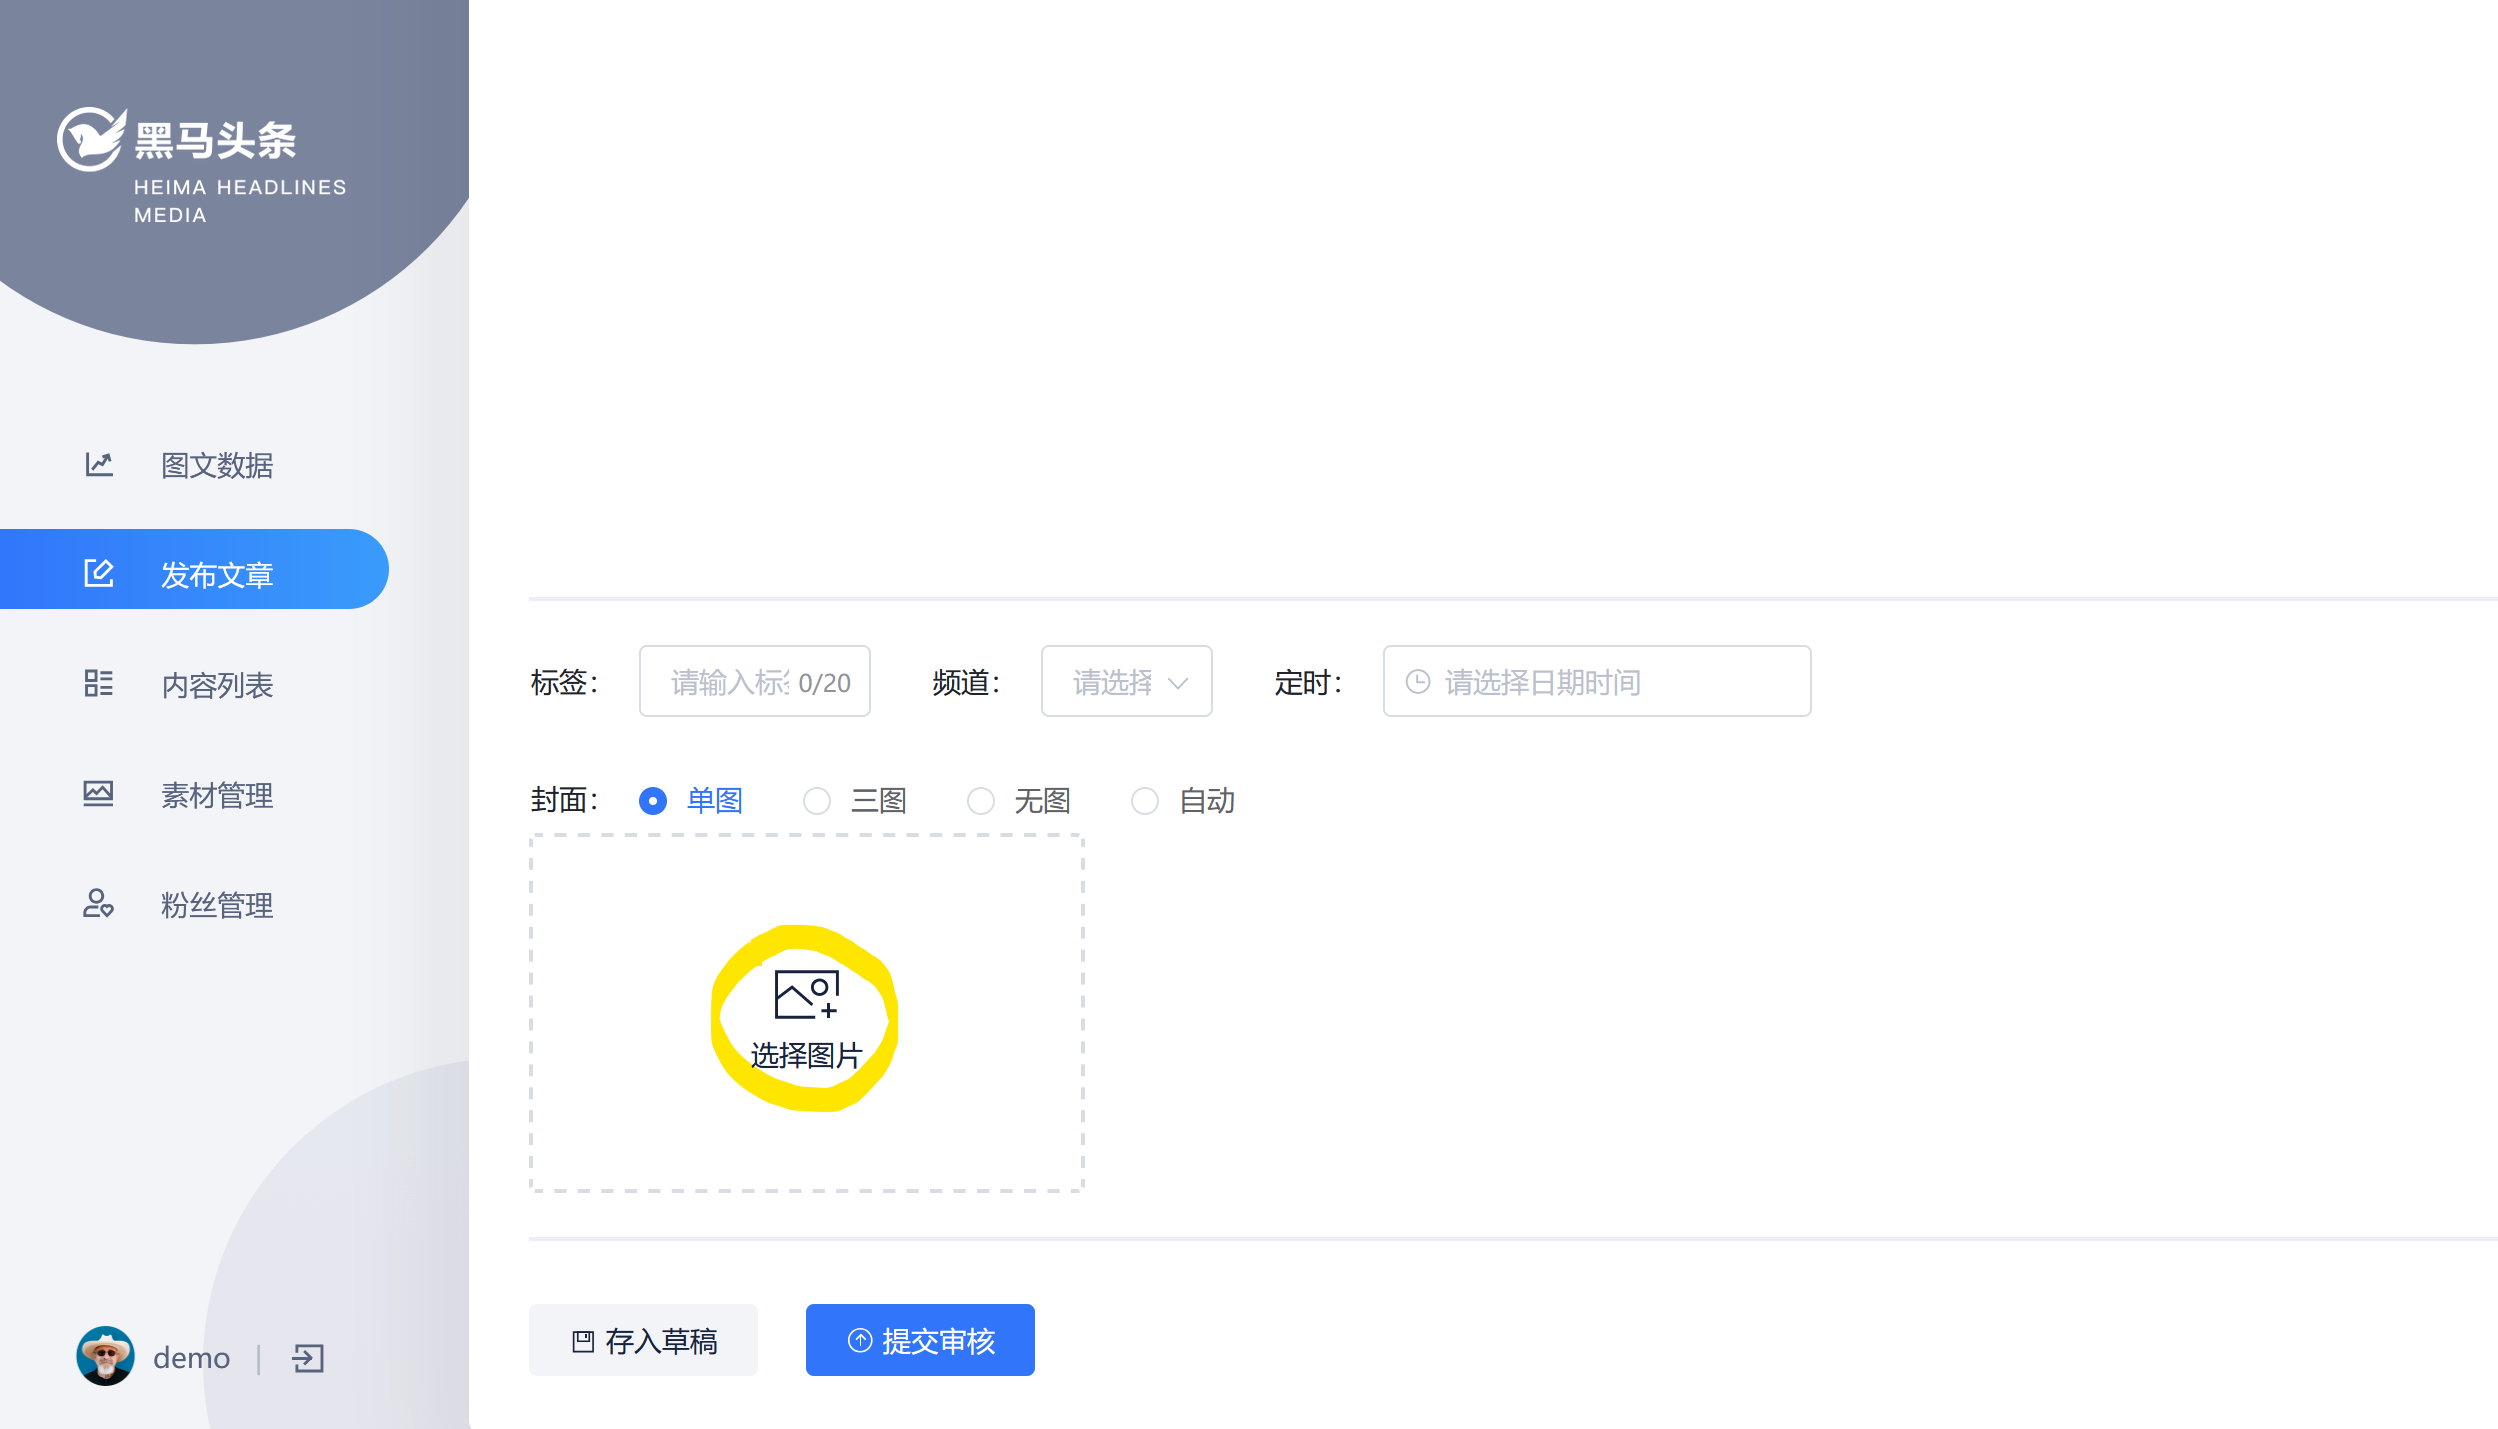2498x1429 pixels.
Task: Click the 选择图片 add-image icon
Action: [x=806, y=994]
